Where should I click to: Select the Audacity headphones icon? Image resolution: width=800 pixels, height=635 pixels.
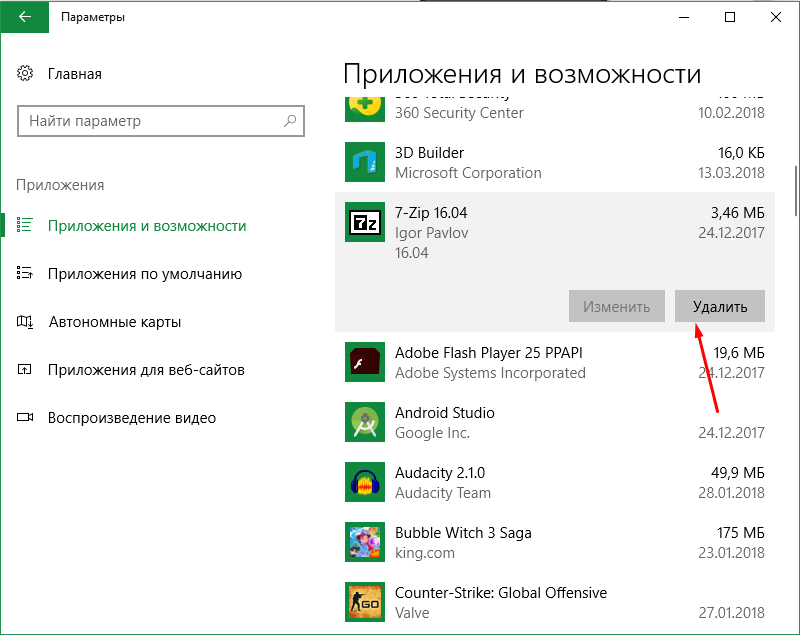[365, 482]
